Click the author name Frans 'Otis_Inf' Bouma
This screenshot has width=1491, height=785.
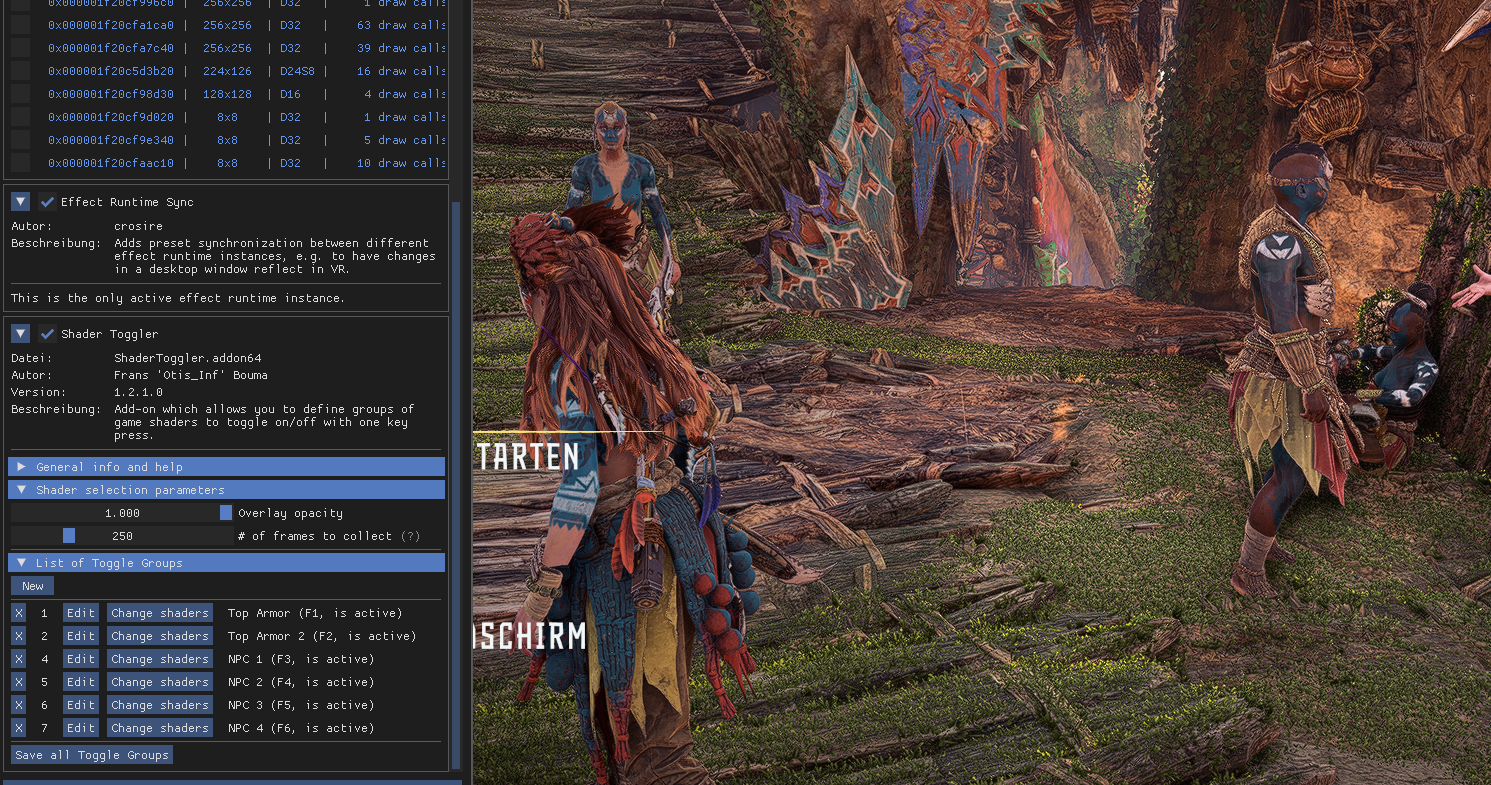191,375
